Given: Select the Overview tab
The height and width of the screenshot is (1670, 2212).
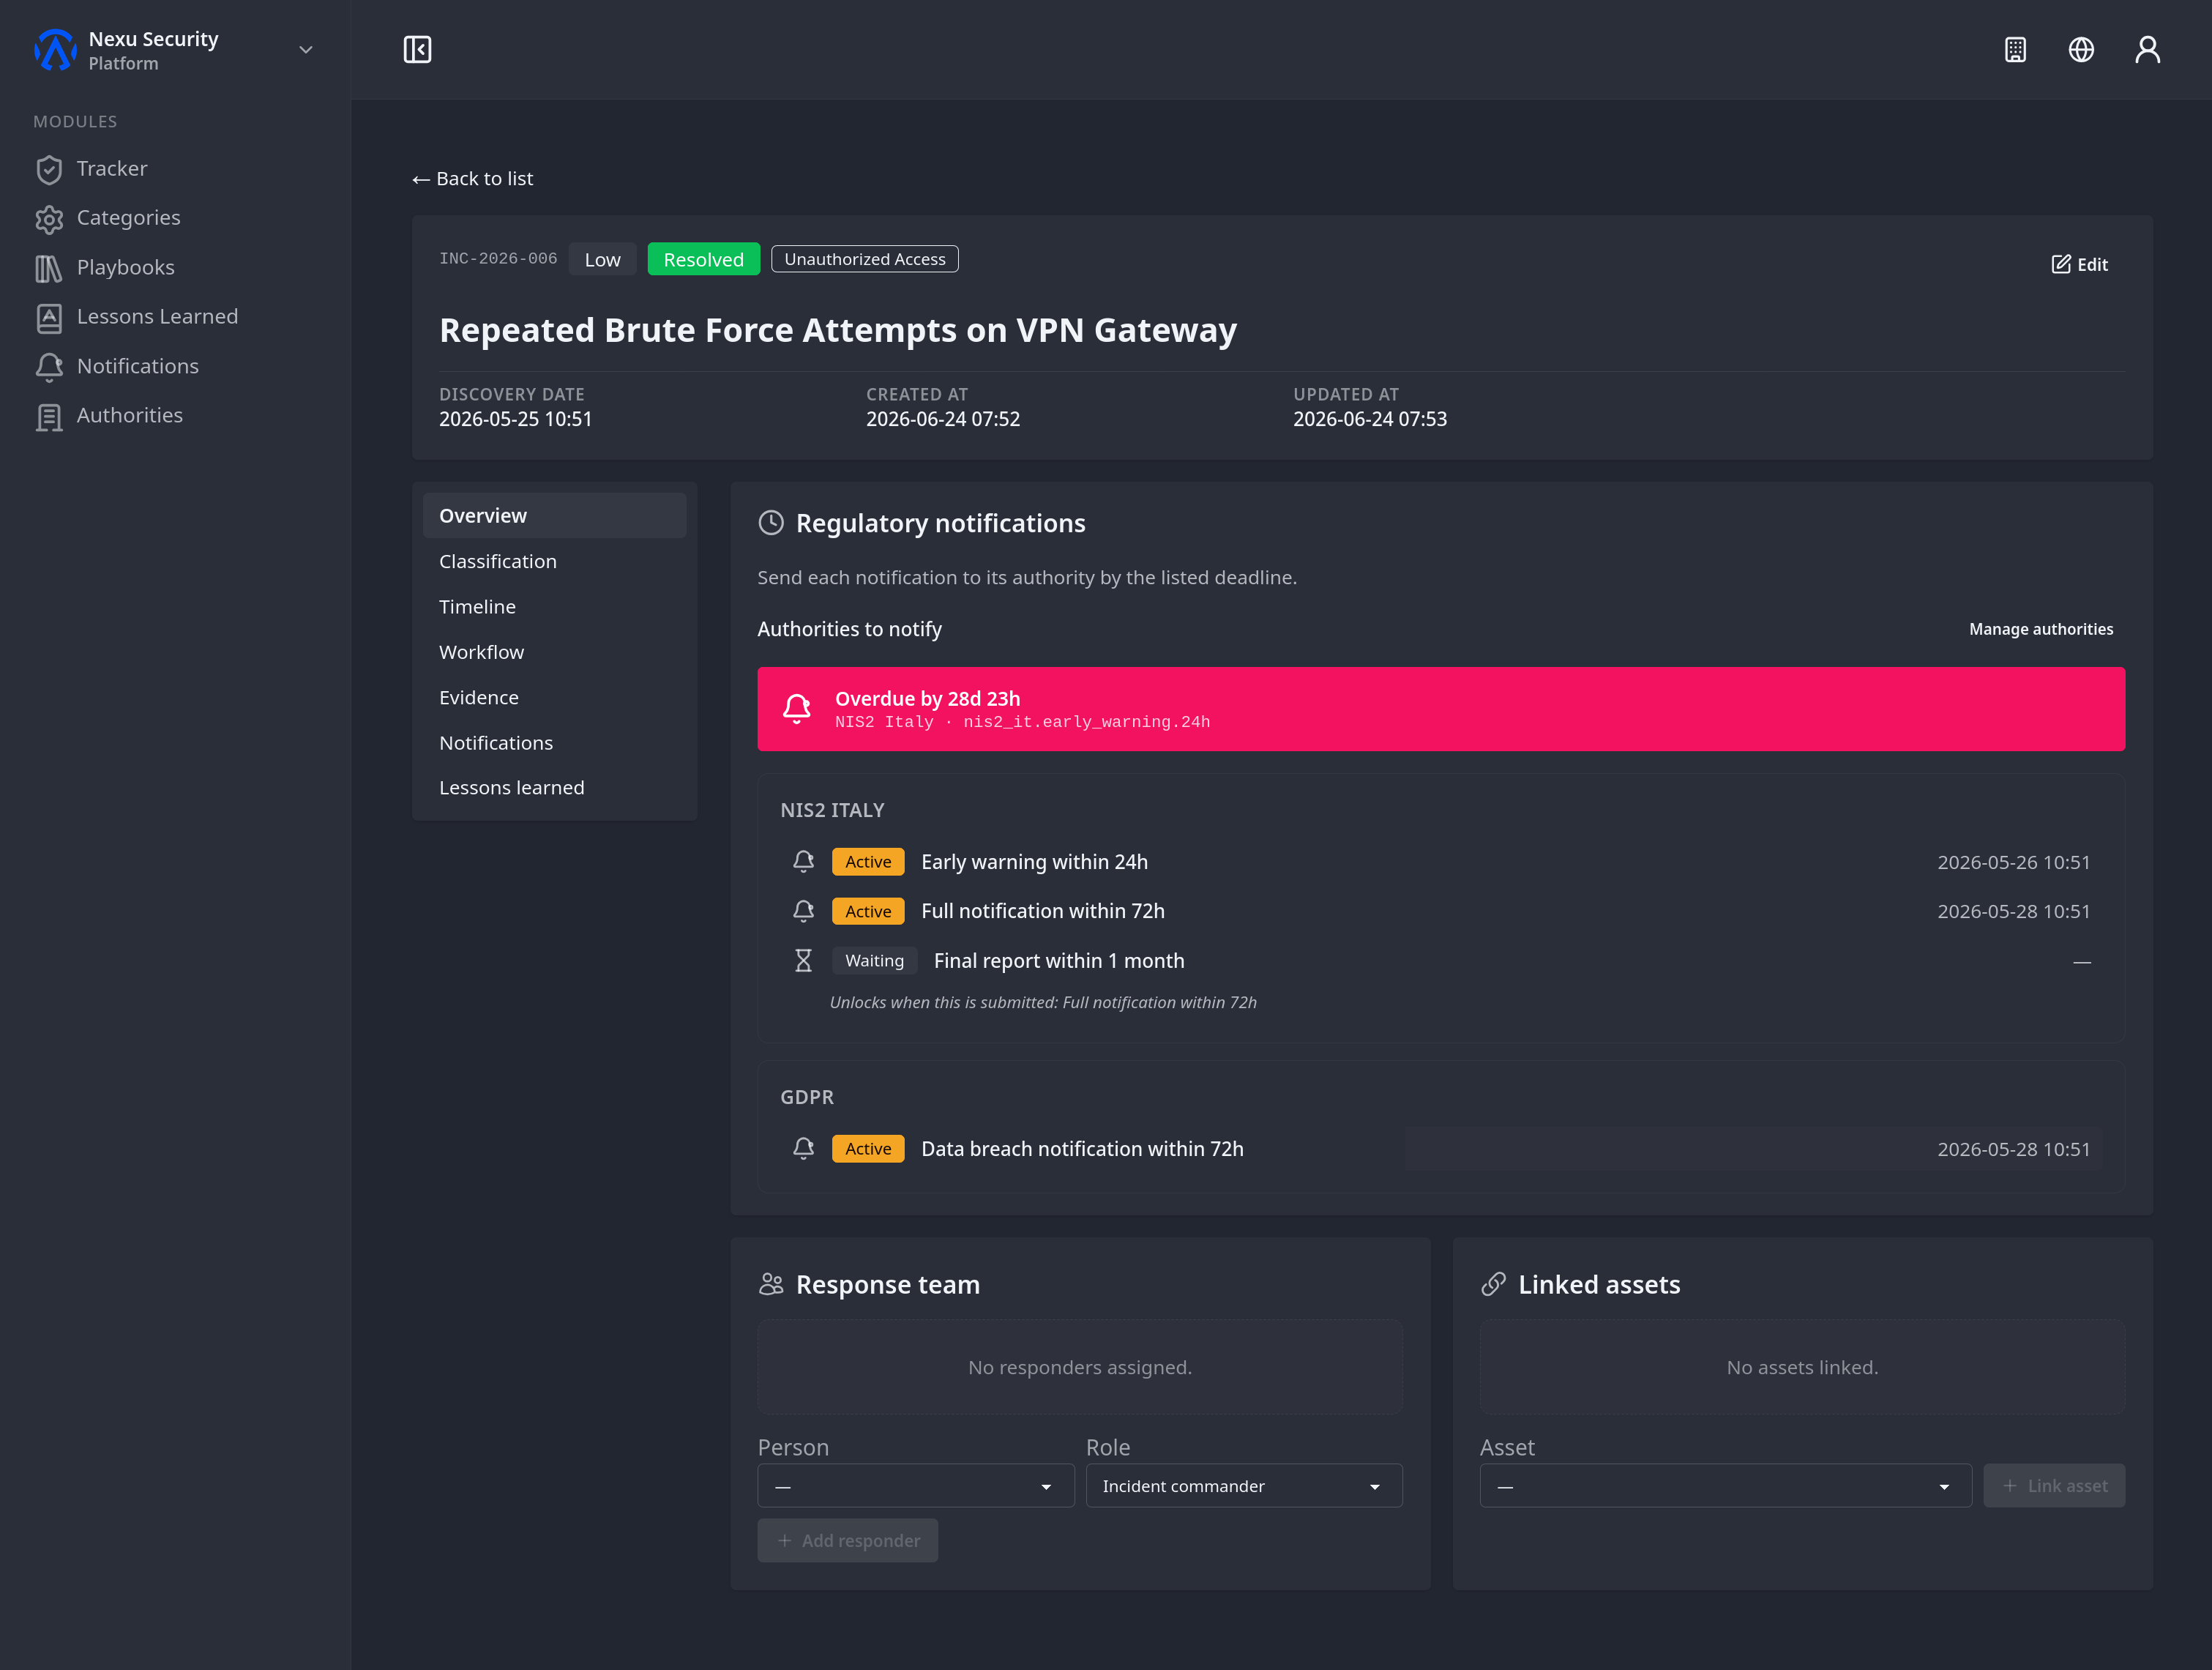Looking at the screenshot, I should (554, 516).
